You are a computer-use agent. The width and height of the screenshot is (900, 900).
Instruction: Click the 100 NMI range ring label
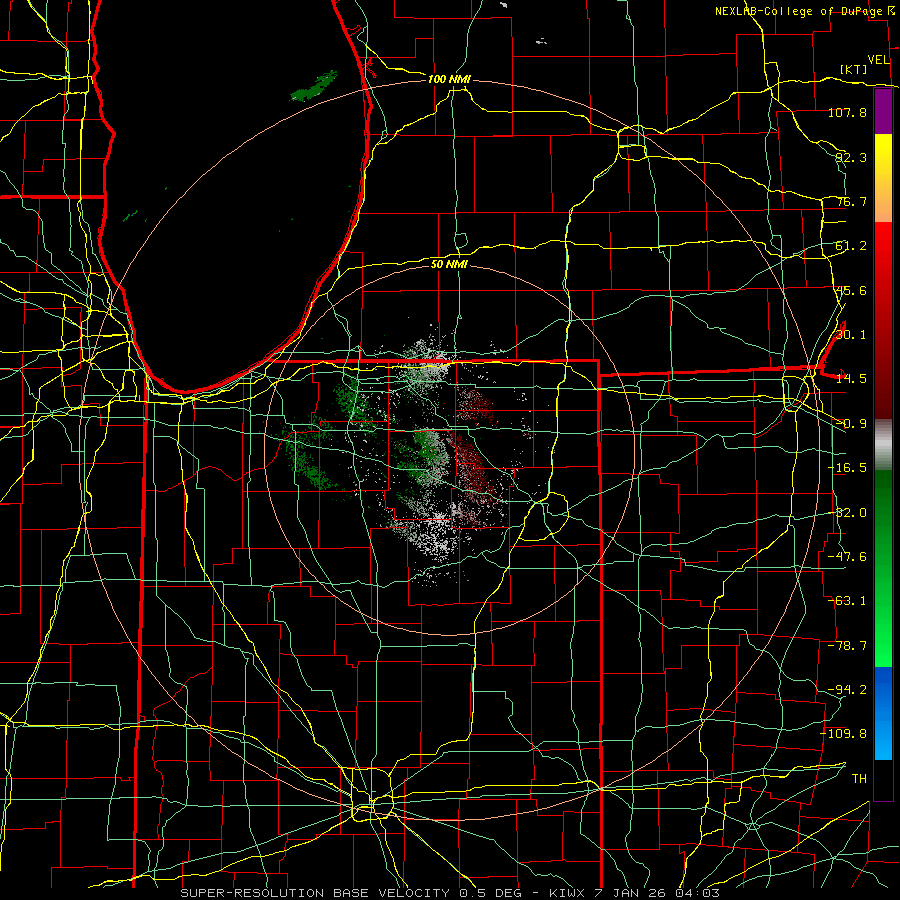(x=449, y=79)
